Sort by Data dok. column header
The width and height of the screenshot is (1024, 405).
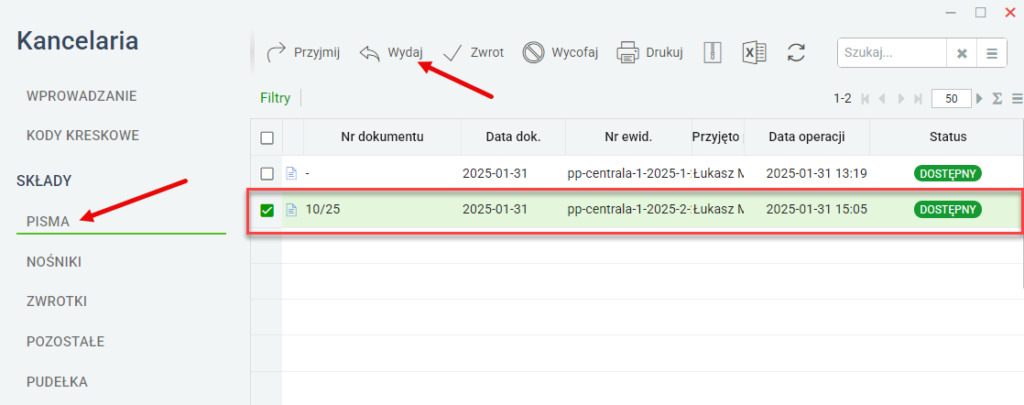(513, 137)
